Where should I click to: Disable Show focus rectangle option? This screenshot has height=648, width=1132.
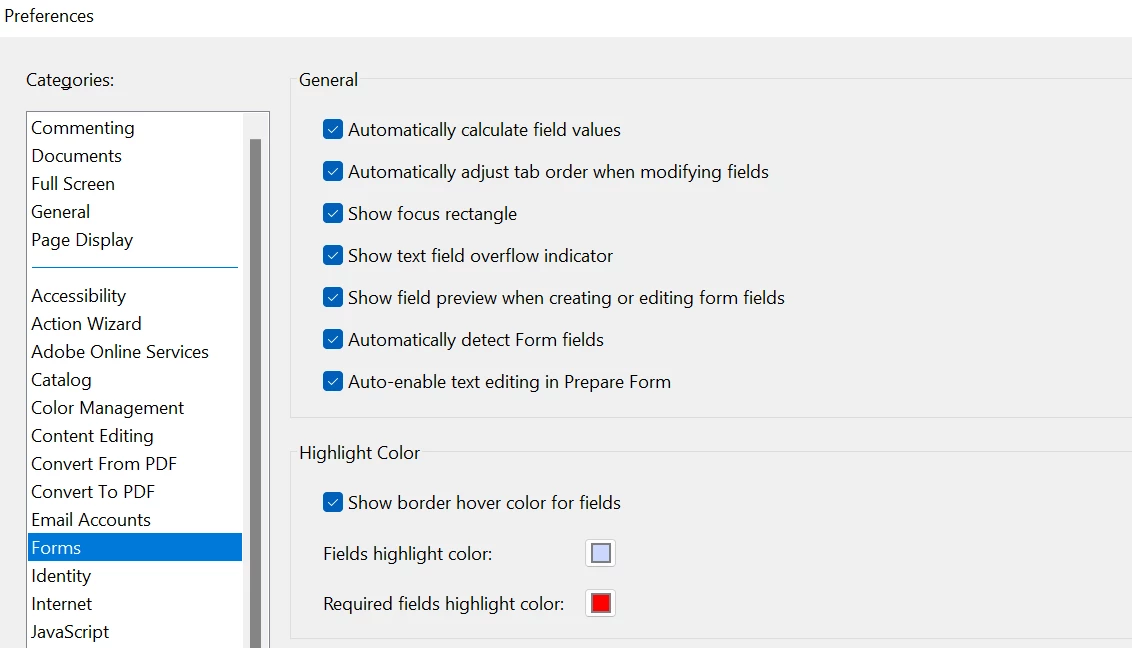click(333, 214)
